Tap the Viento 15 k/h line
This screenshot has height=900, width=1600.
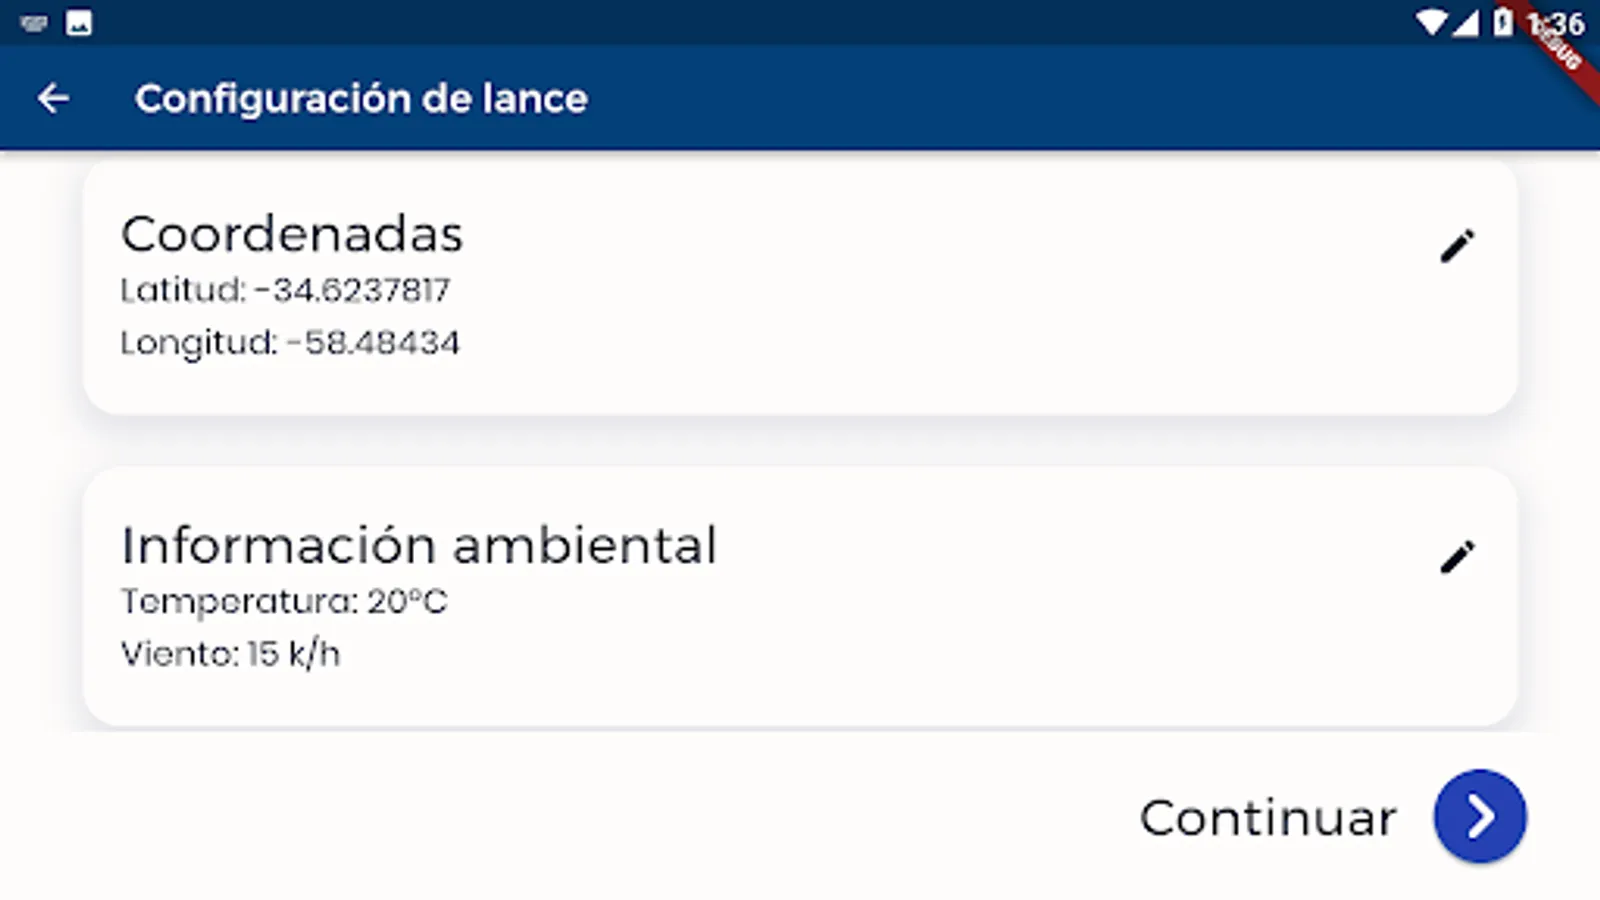coord(230,654)
